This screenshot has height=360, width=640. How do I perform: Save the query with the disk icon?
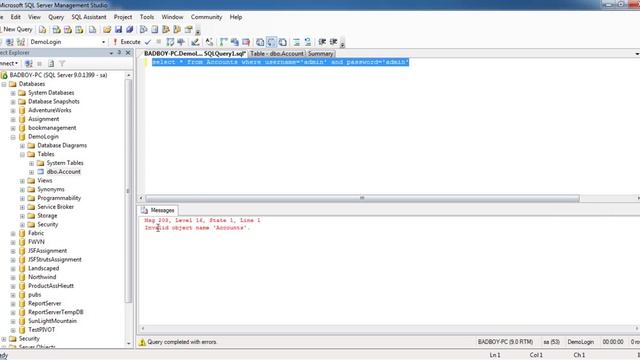[x=118, y=30]
